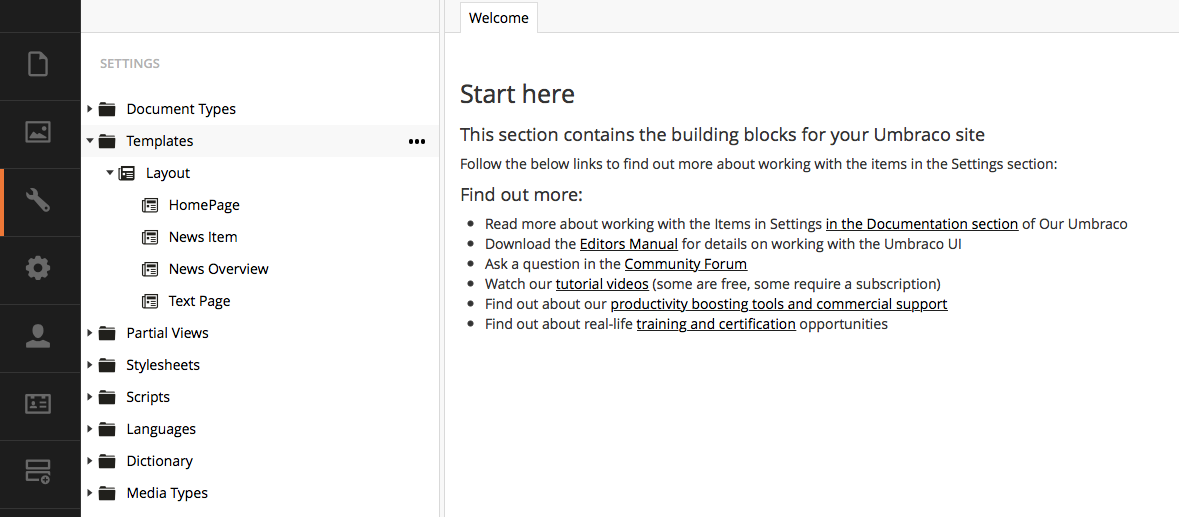1179x517 pixels.
Task: Expand the Languages node
Action: tap(90, 429)
